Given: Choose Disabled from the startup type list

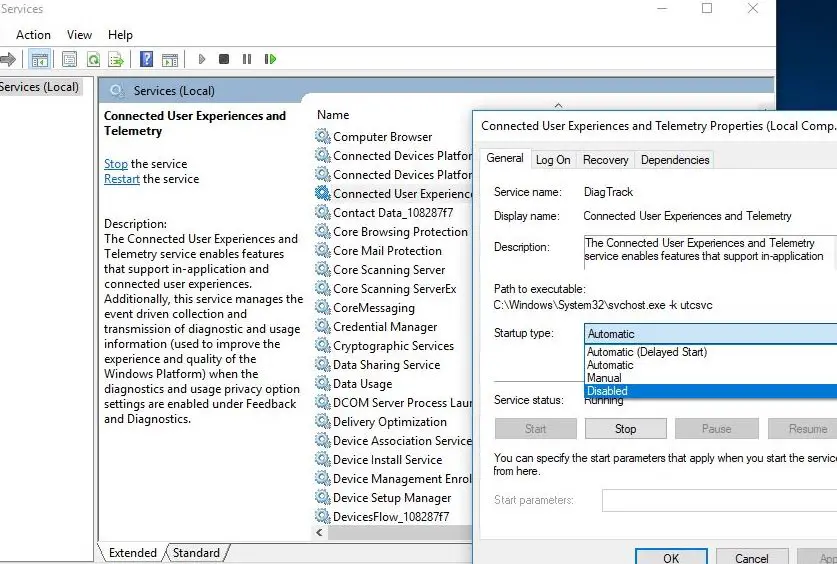Looking at the screenshot, I should 710,391.
